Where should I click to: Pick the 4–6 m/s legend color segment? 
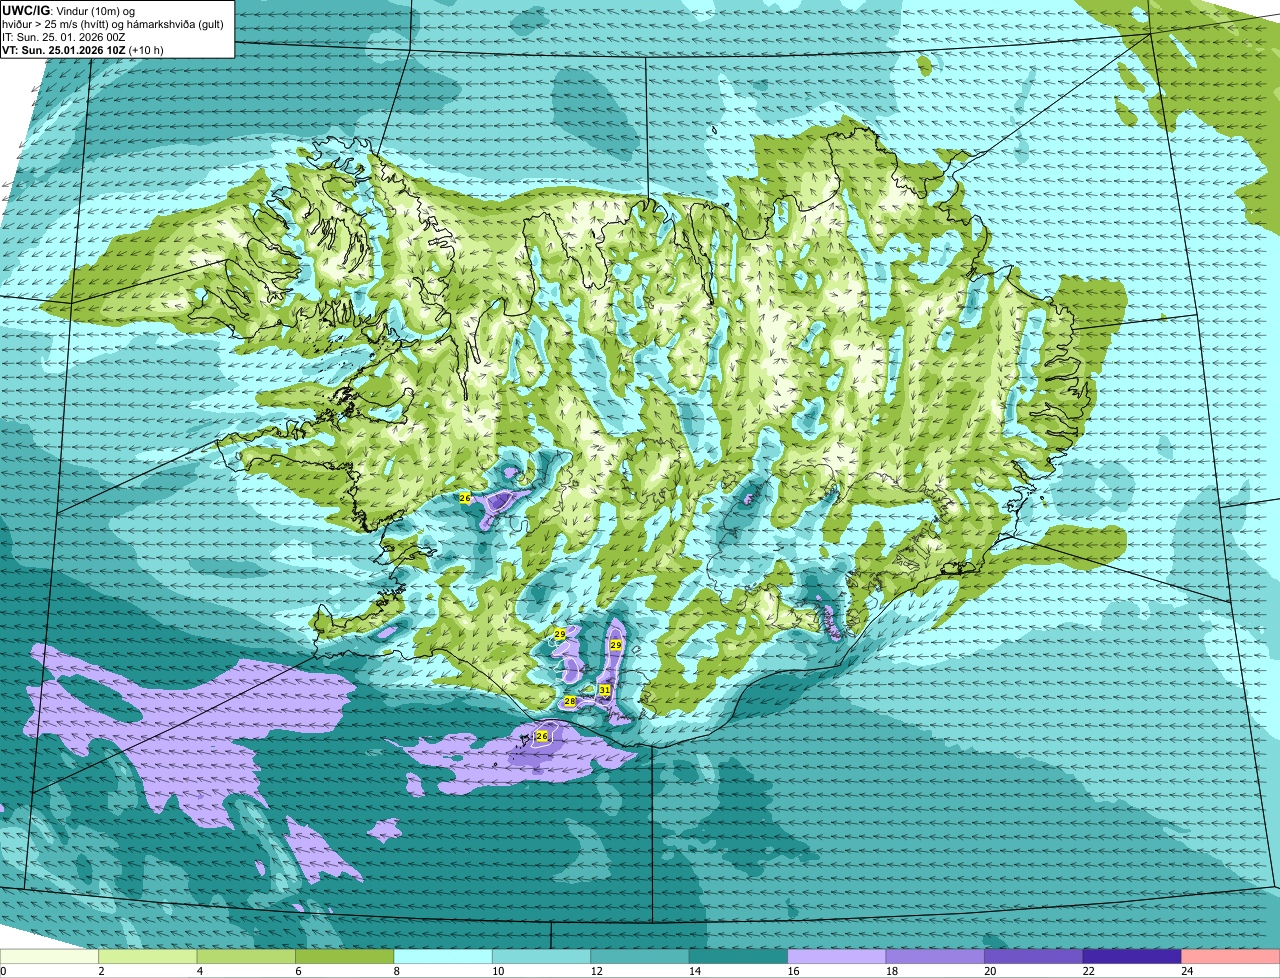(x=248, y=956)
